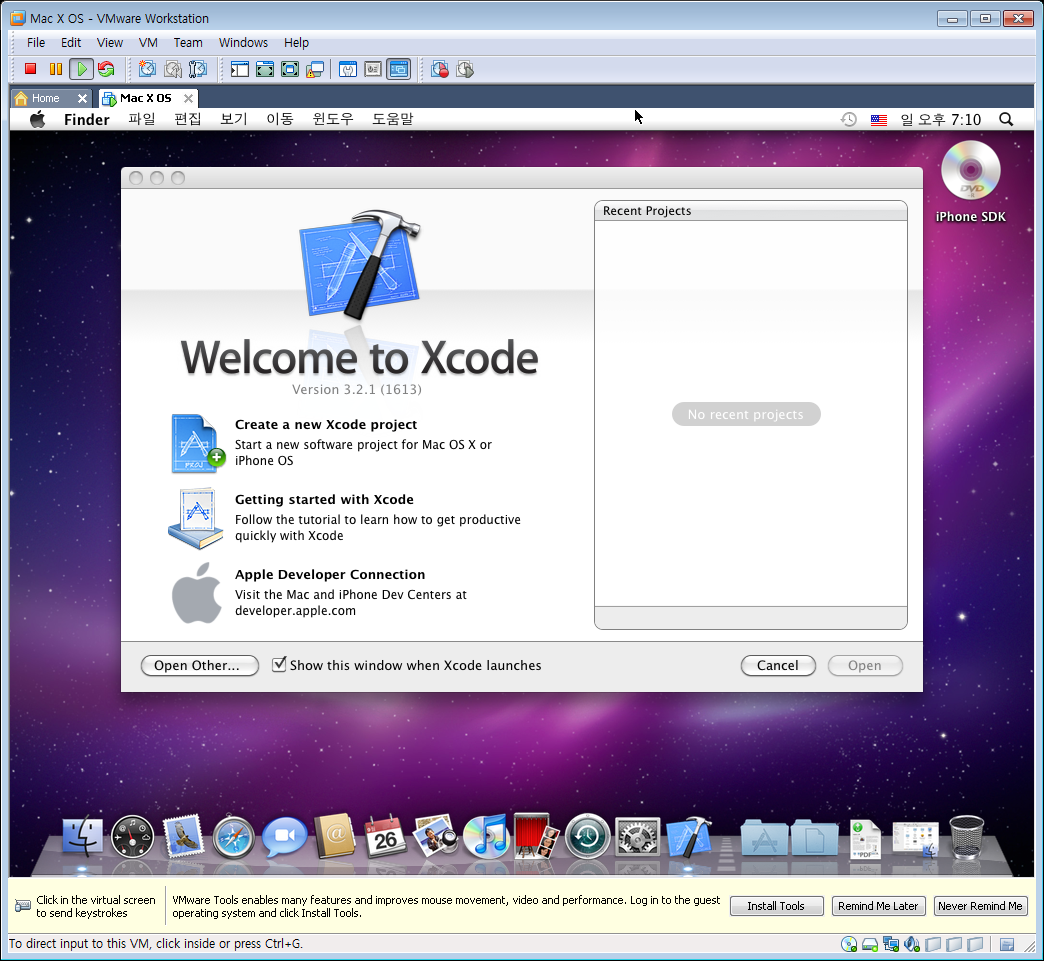The width and height of the screenshot is (1044, 961).
Task: Click the No recent projects label
Action: click(x=746, y=414)
